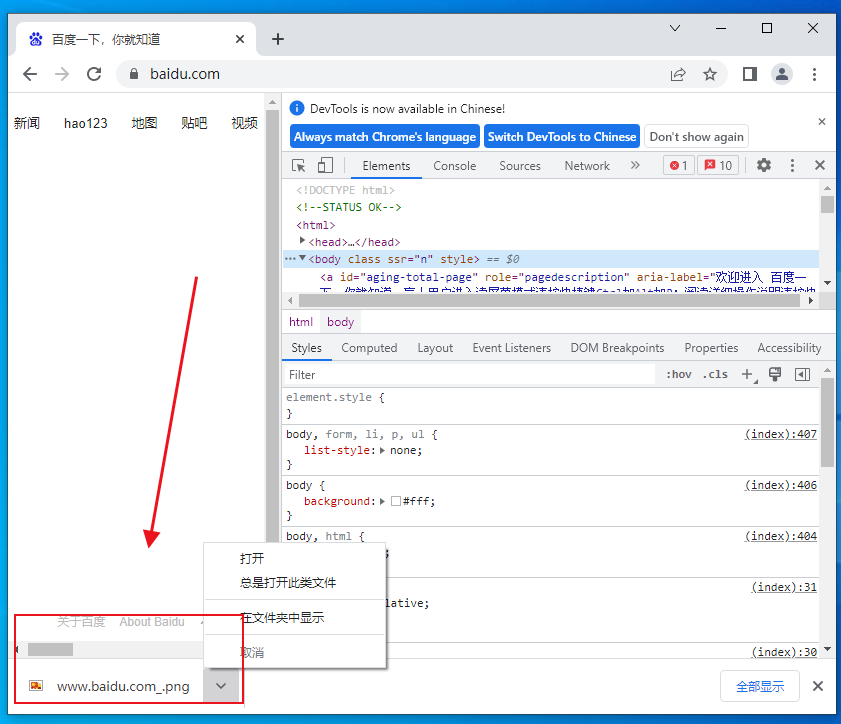Click the forward navigation arrow

62,74
